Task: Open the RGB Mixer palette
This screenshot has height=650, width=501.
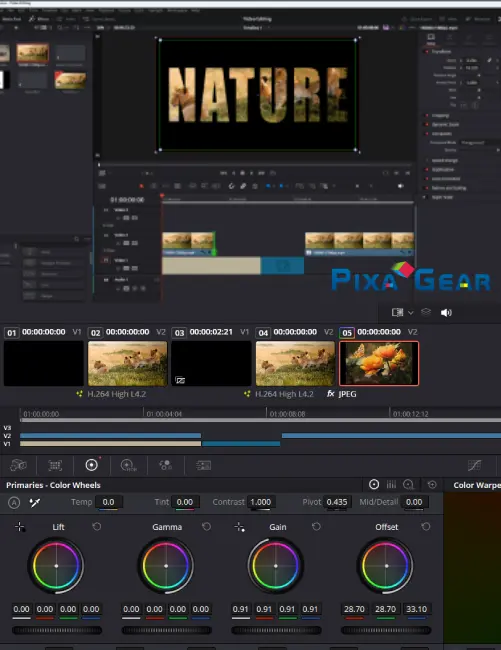Action: [x=165, y=465]
